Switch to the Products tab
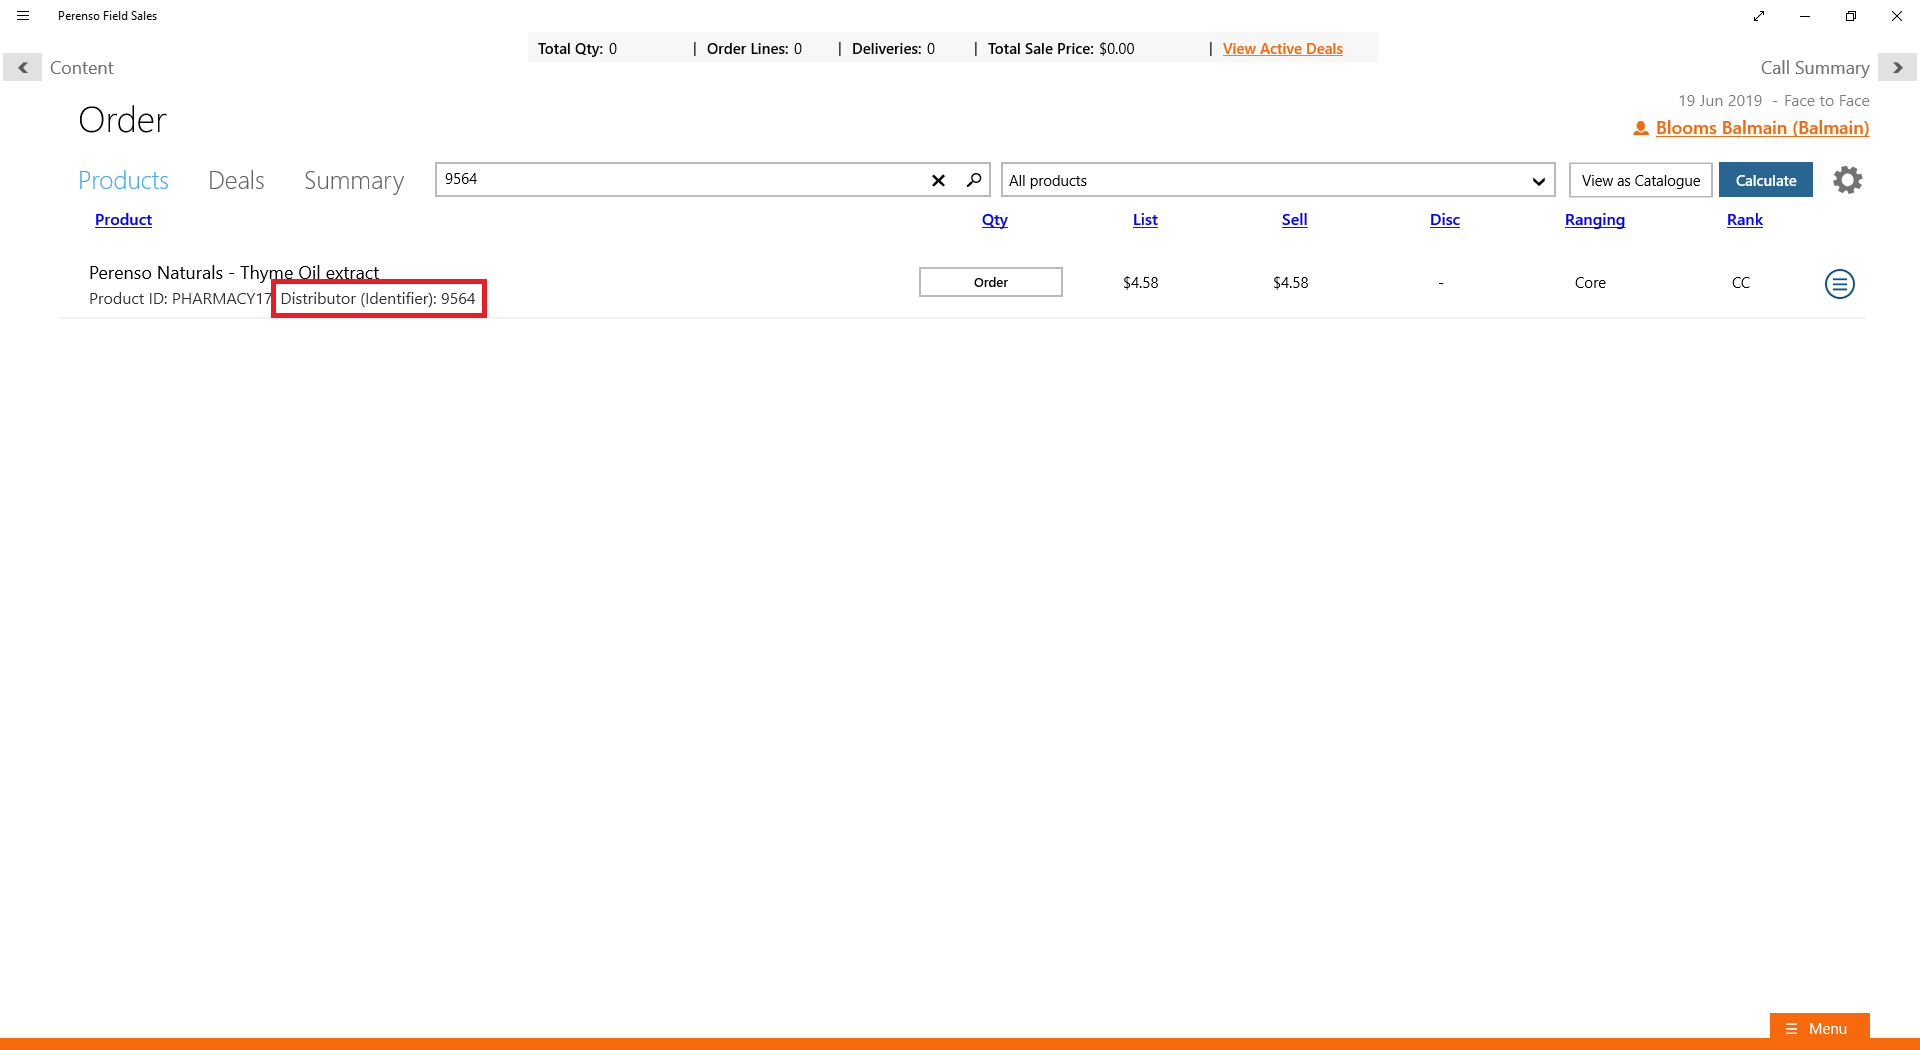1920x1050 pixels. 123,180
